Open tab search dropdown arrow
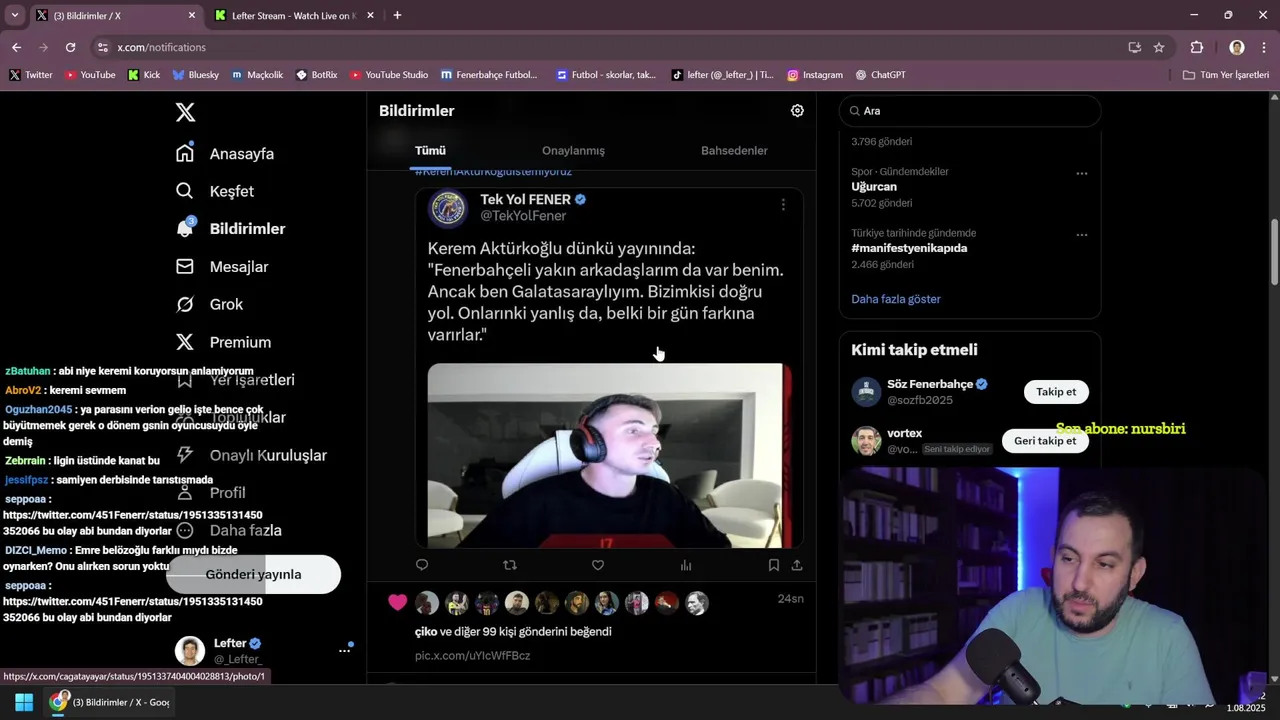Viewport: 1280px width, 720px height. [x=14, y=15]
